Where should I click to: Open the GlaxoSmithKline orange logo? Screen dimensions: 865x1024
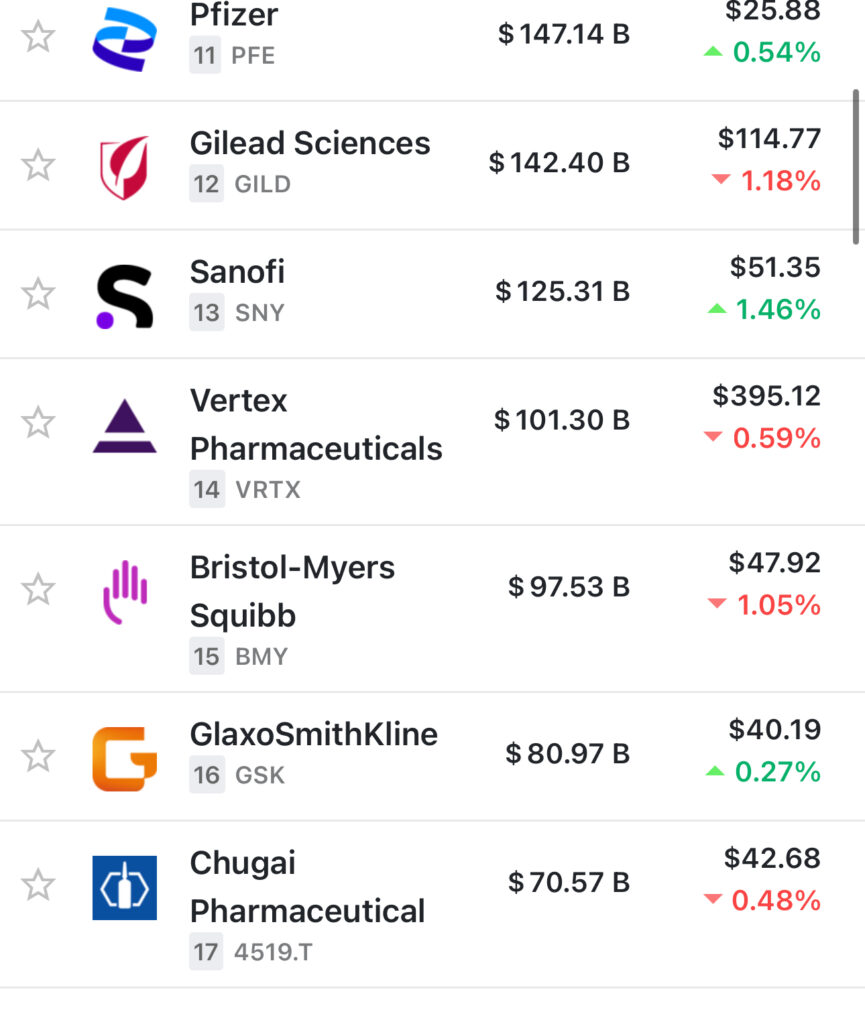pyautogui.click(x=124, y=758)
